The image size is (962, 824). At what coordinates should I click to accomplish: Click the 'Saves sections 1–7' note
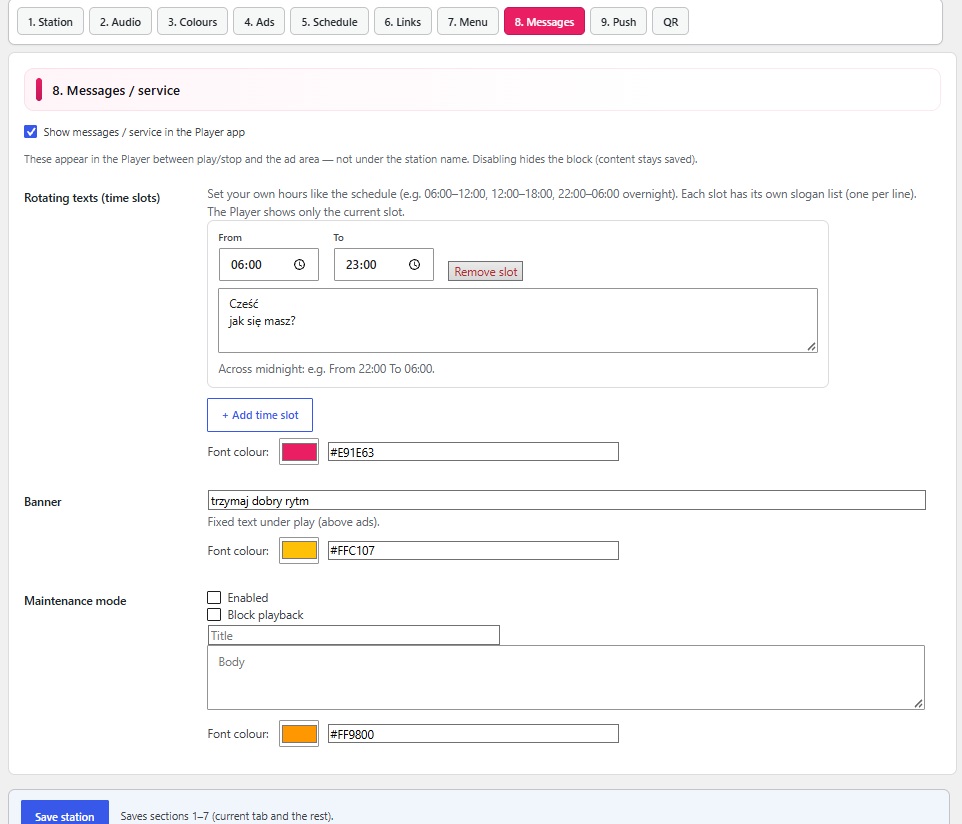227,816
